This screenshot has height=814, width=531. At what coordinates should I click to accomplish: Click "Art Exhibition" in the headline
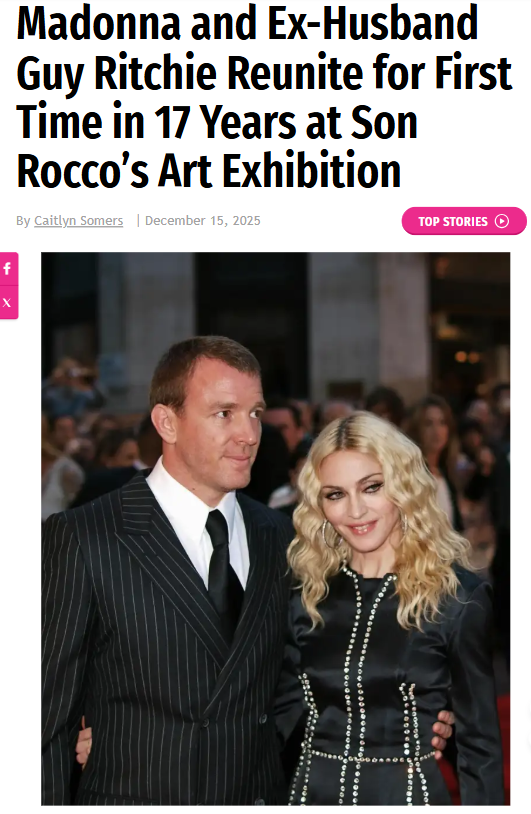coord(279,171)
